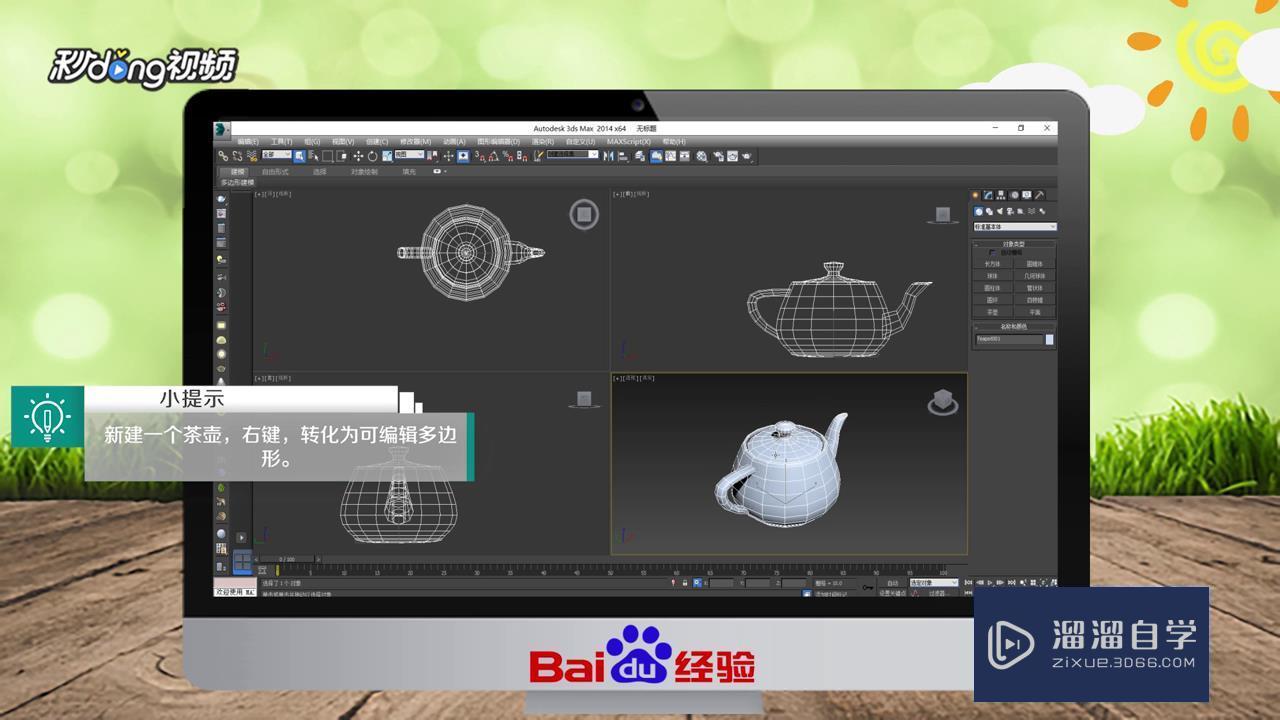
Task: Open the Rendered Frame Window
Action: 733,156
